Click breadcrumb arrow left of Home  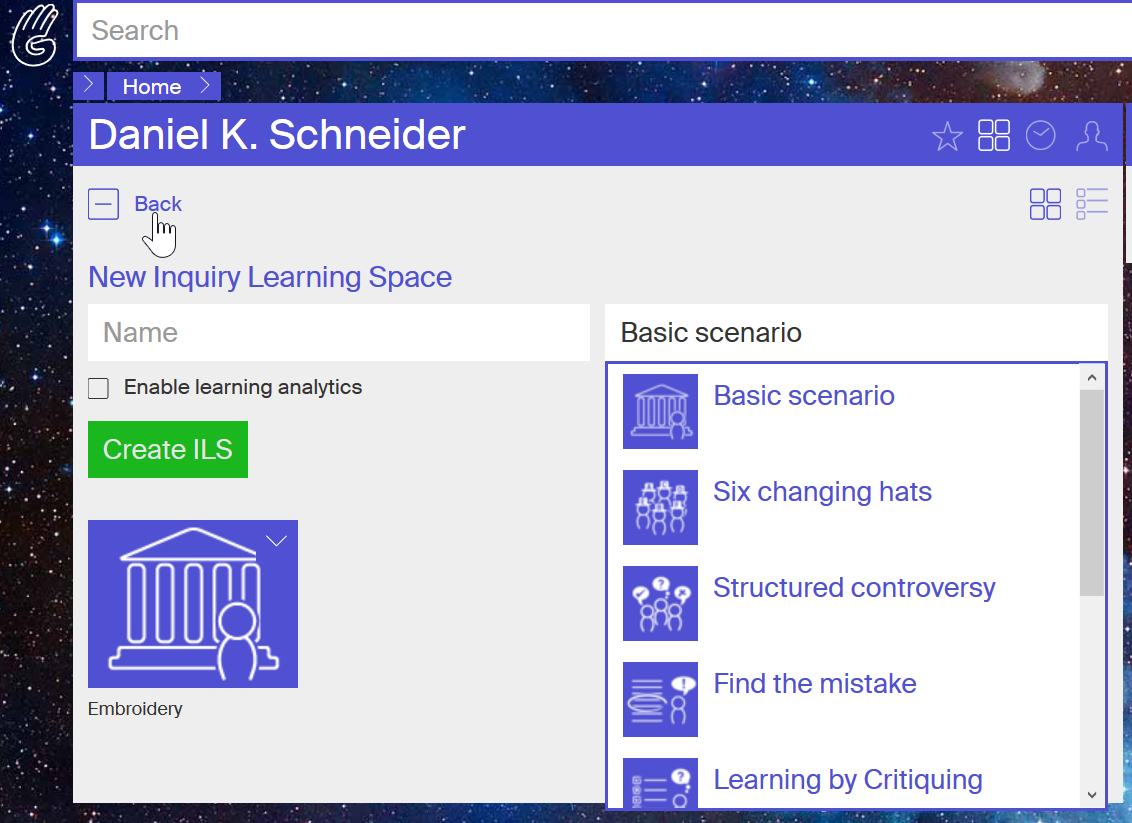coord(88,86)
